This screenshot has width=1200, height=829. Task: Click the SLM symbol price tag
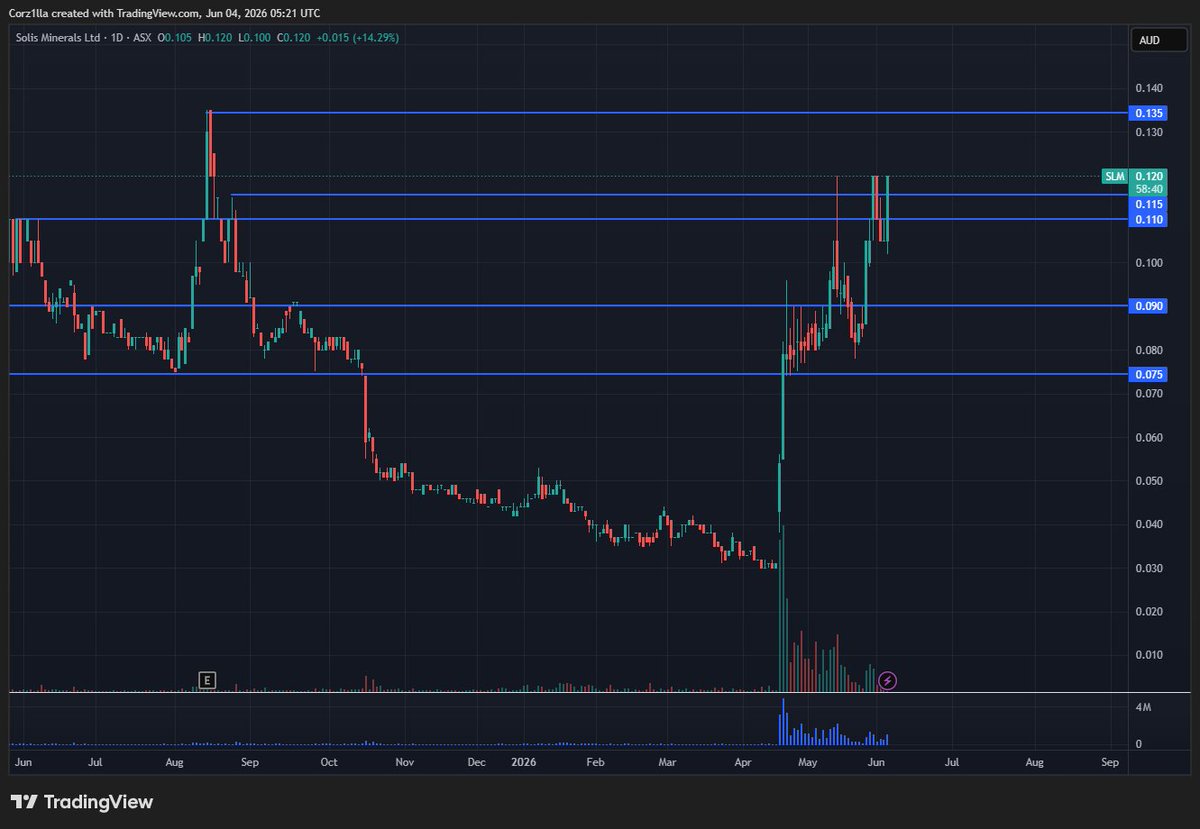click(1115, 176)
